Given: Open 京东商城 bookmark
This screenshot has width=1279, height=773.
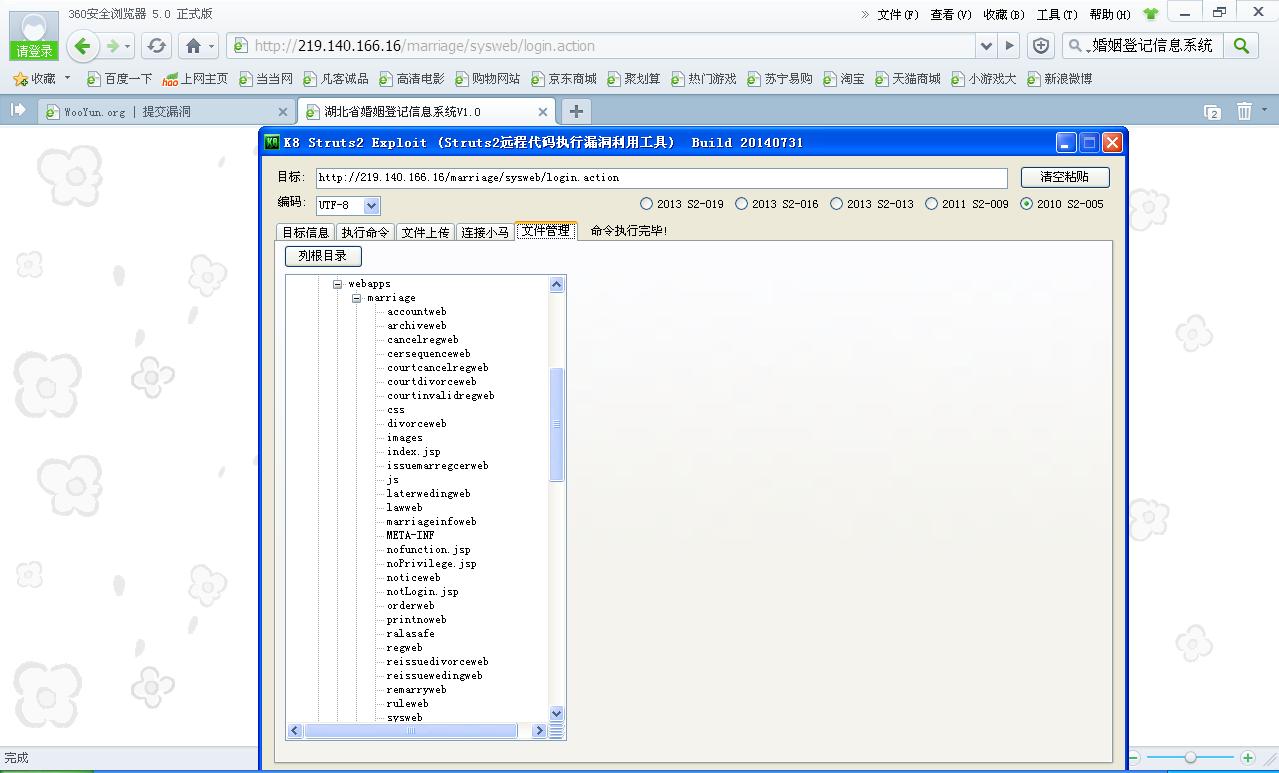Looking at the screenshot, I should tap(563, 78).
